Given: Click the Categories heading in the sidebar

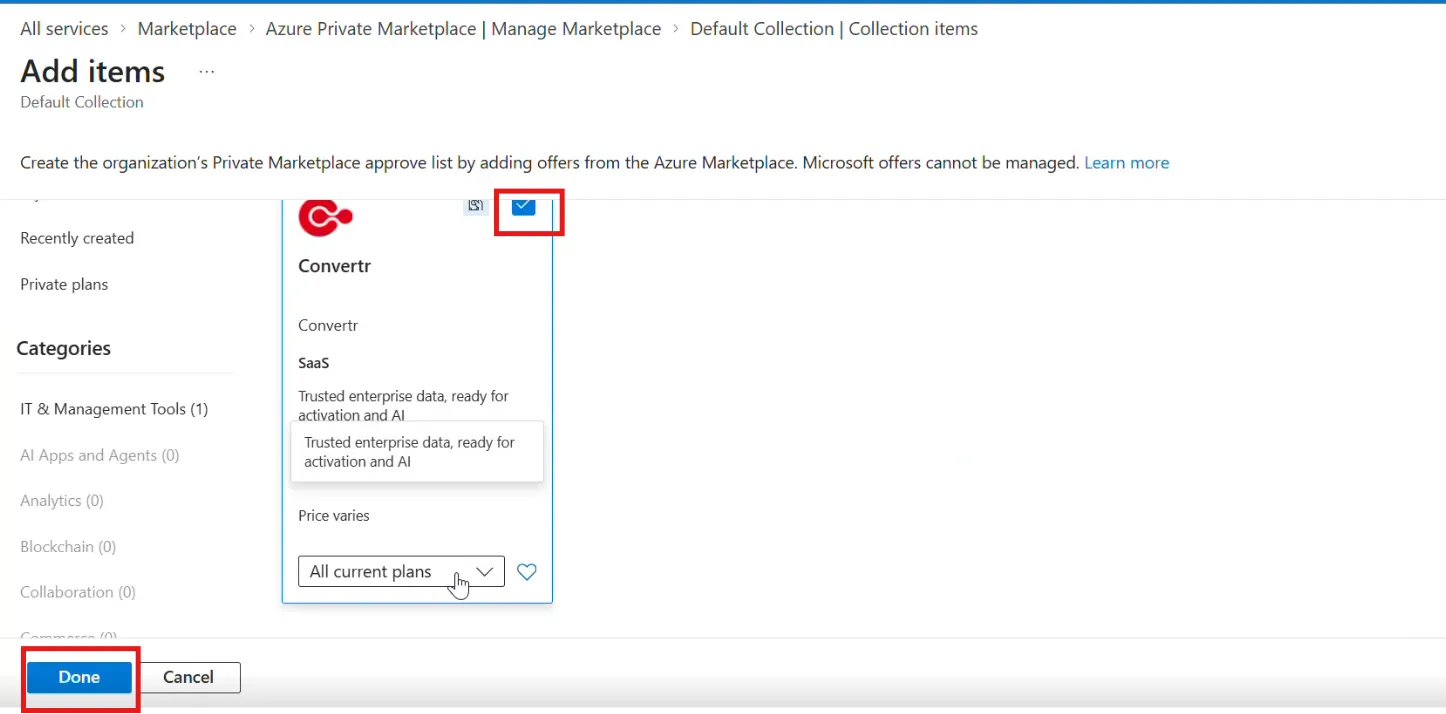Looking at the screenshot, I should (64, 348).
